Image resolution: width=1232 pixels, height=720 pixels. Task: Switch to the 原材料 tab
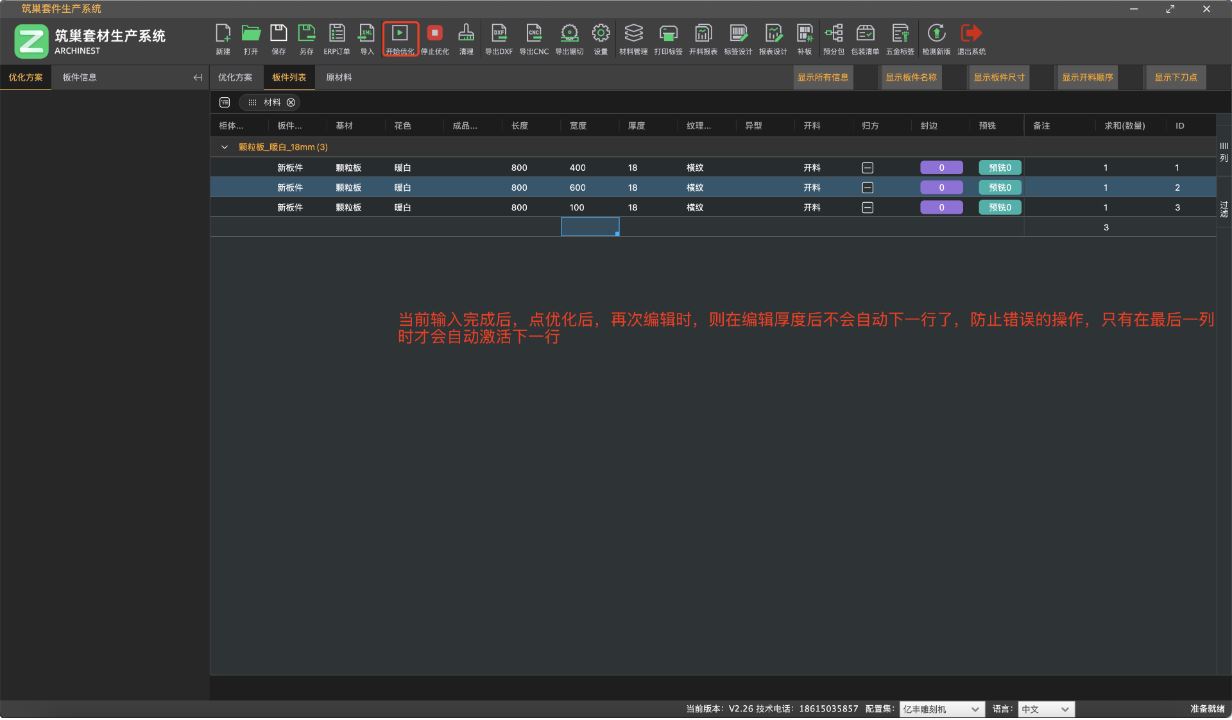point(339,77)
